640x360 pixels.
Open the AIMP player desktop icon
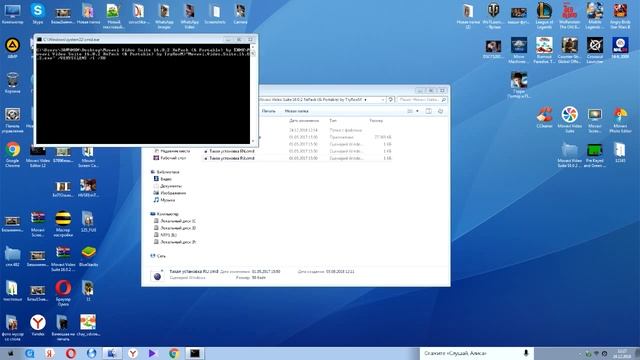click(x=12, y=48)
